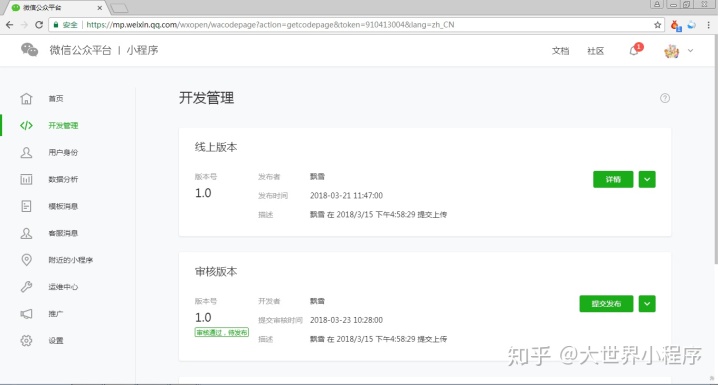Click the wrench icon for 运维中心

click(x=27, y=287)
